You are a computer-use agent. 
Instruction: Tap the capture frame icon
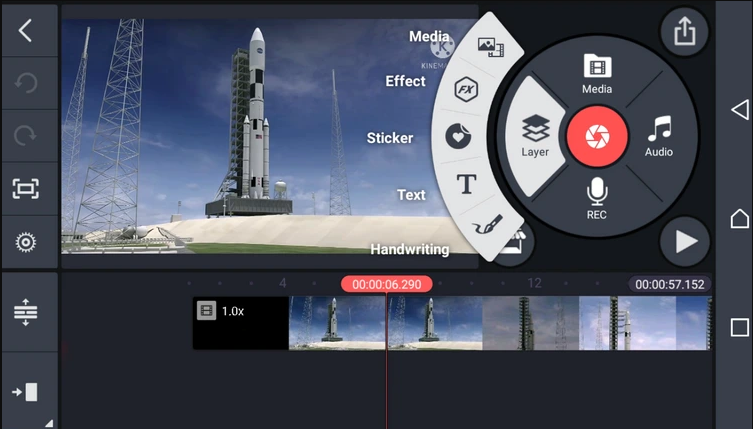(26, 189)
